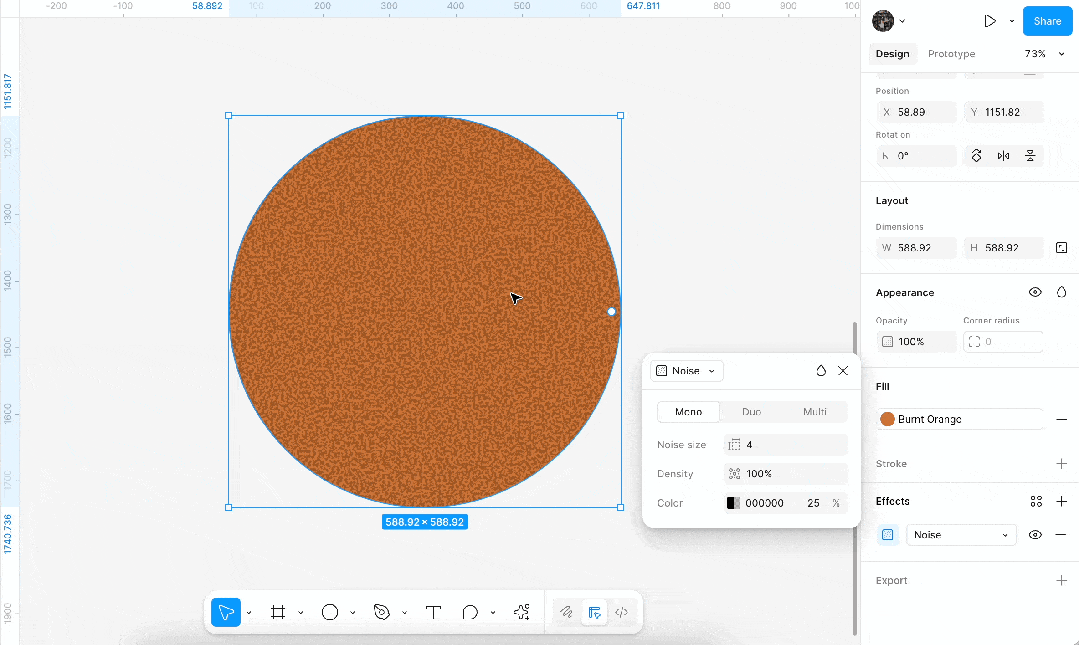
Task: Select the Frame tool in toolbar
Action: (x=278, y=612)
